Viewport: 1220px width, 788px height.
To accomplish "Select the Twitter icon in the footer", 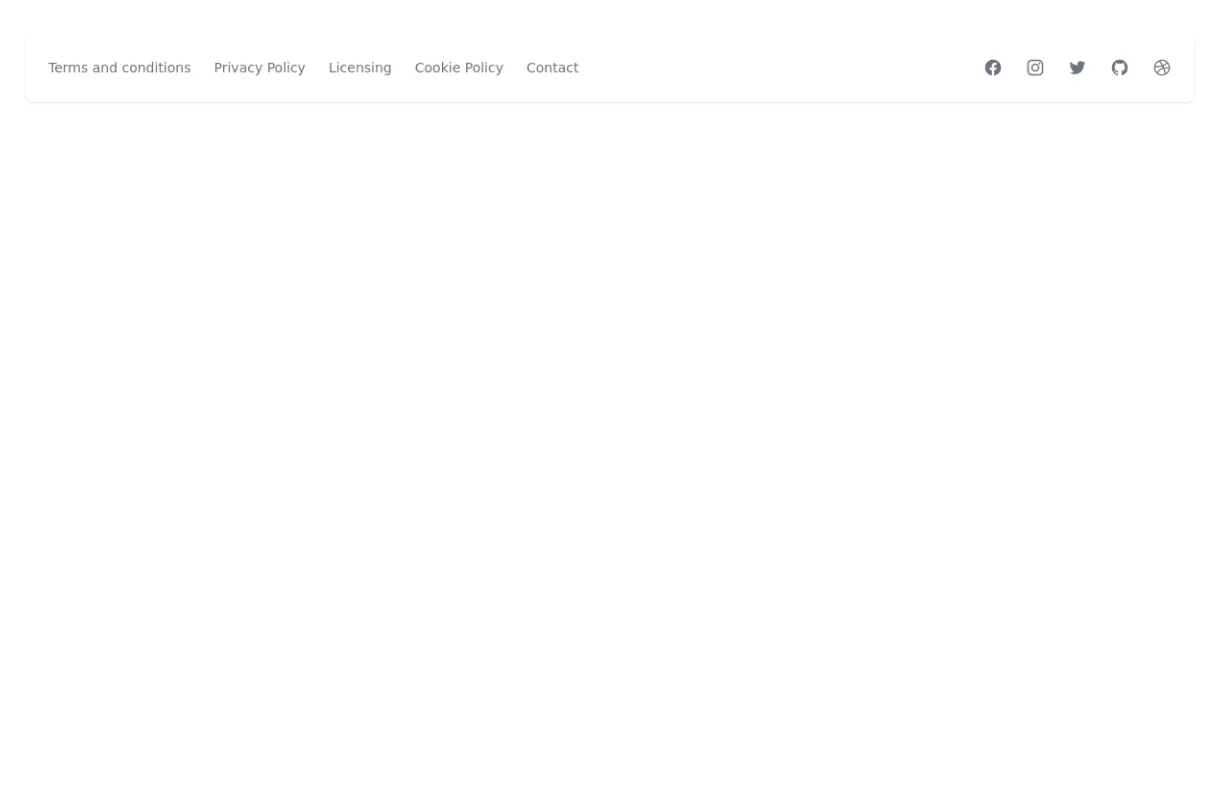I will tap(1077, 67).
